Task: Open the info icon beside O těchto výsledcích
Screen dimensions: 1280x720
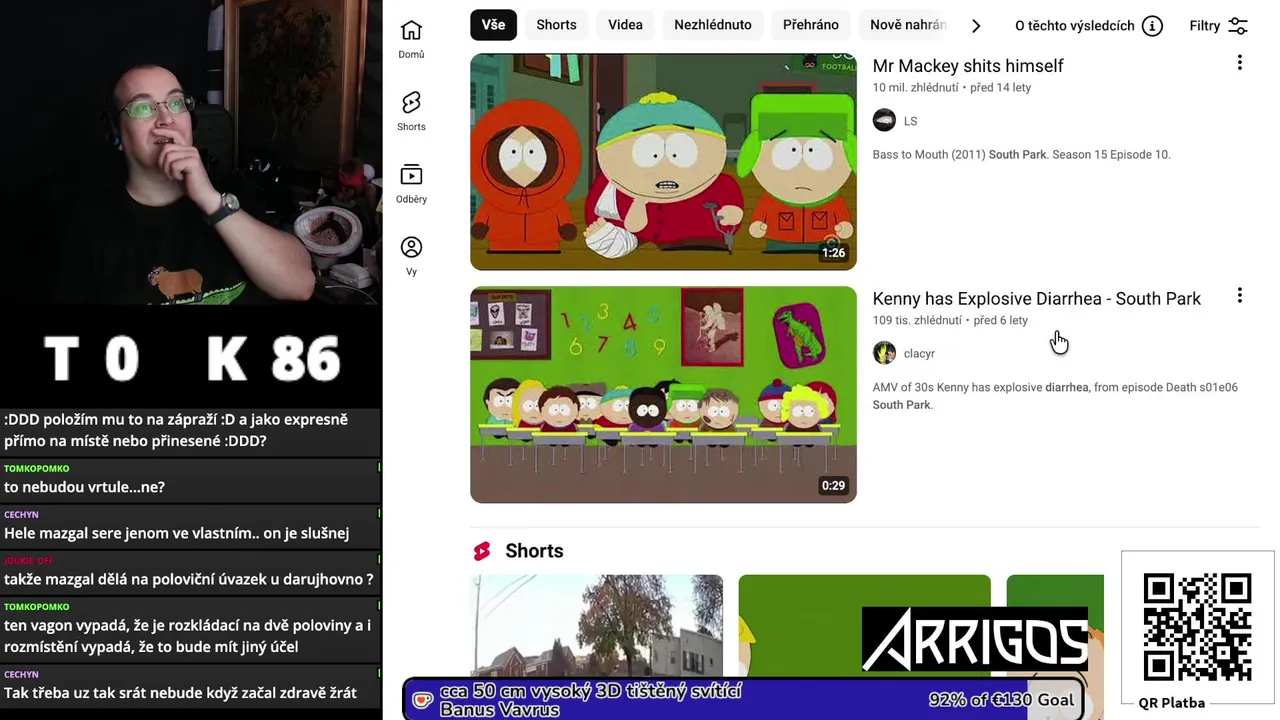Action: [1152, 26]
